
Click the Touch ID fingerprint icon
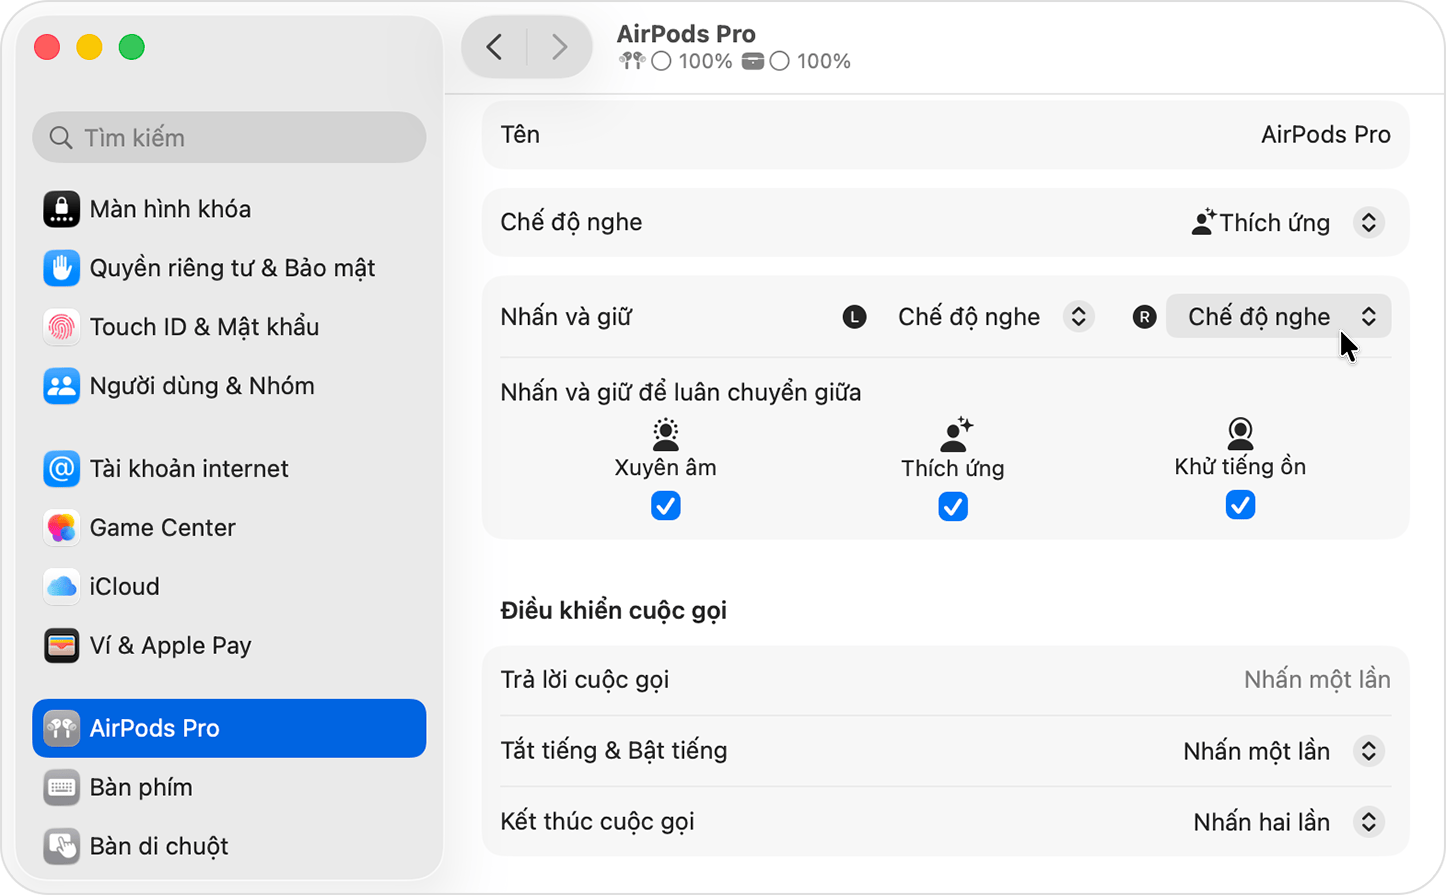pos(61,327)
